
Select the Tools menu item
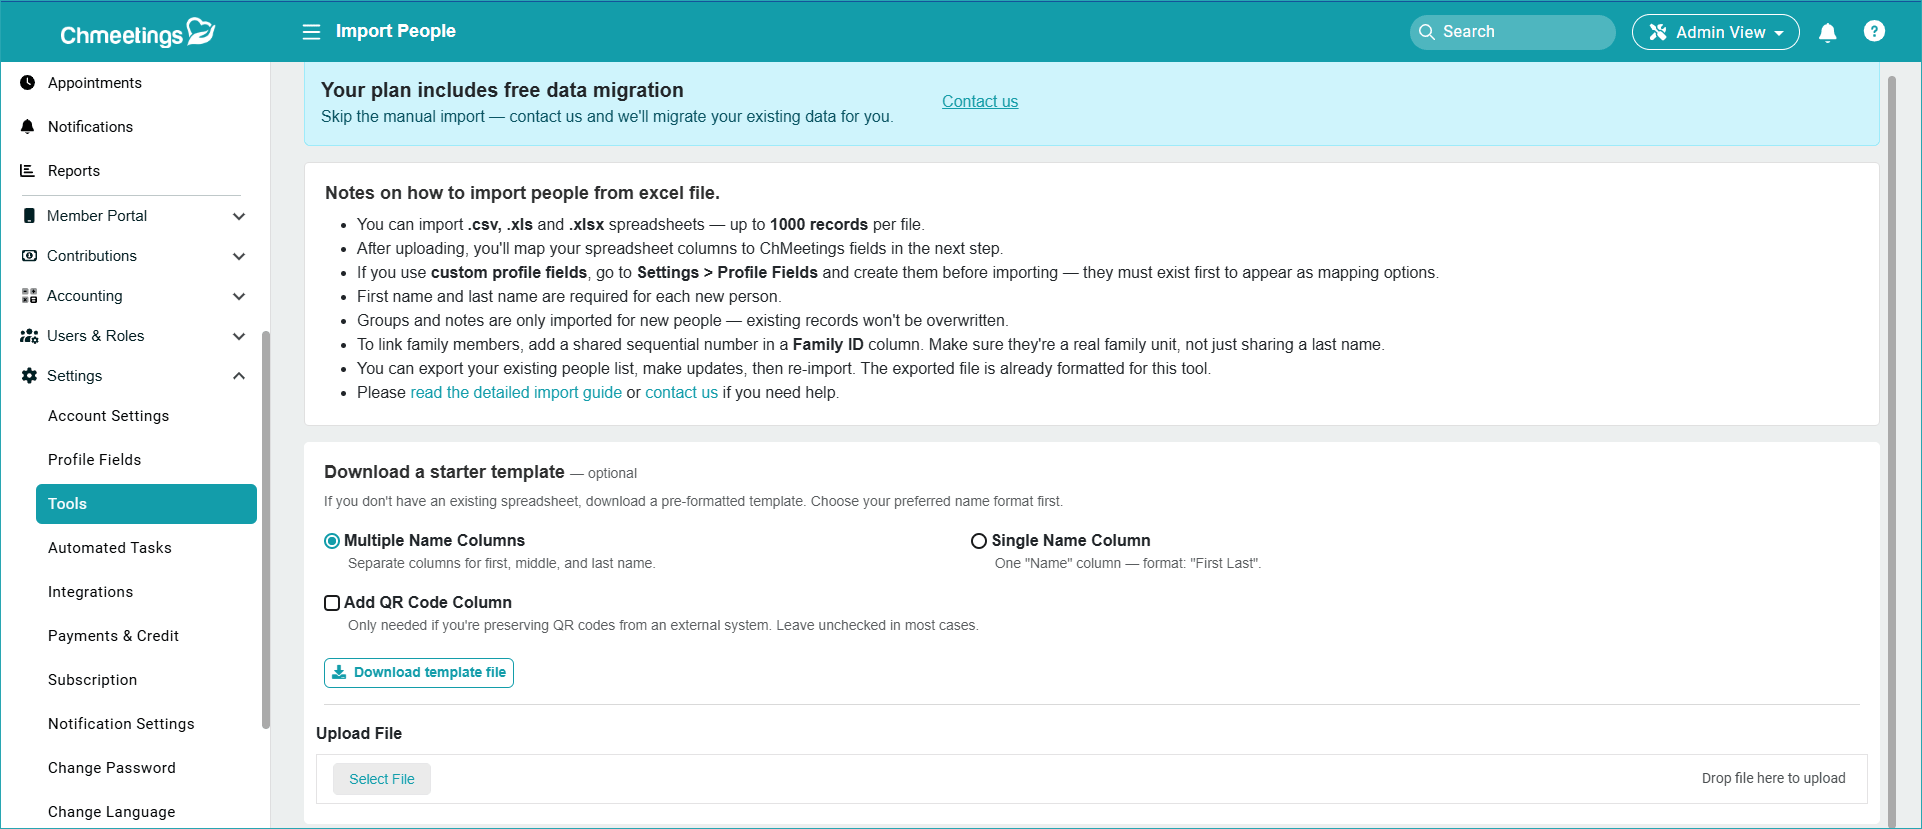pyautogui.click(x=146, y=504)
